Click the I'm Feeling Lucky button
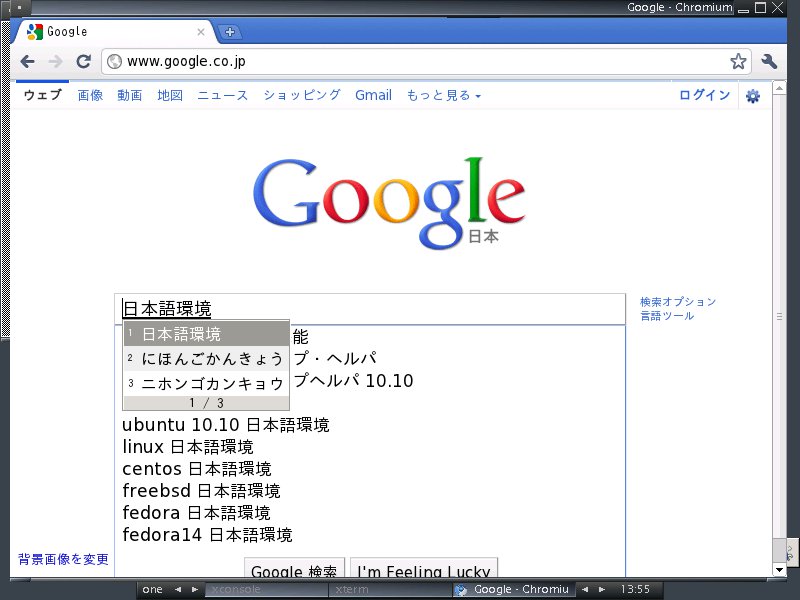Image resolution: width=800 pixels, height=600 pixels. (x=424, y=568)
